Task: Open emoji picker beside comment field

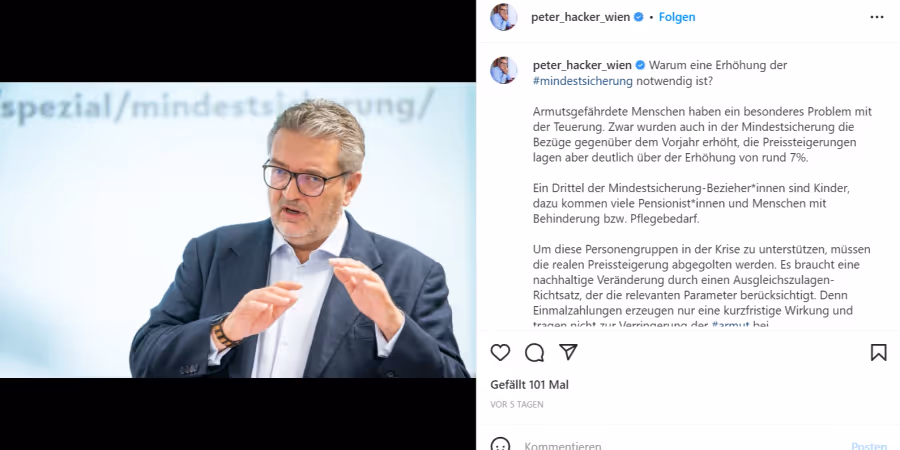Action: [501, 445]
